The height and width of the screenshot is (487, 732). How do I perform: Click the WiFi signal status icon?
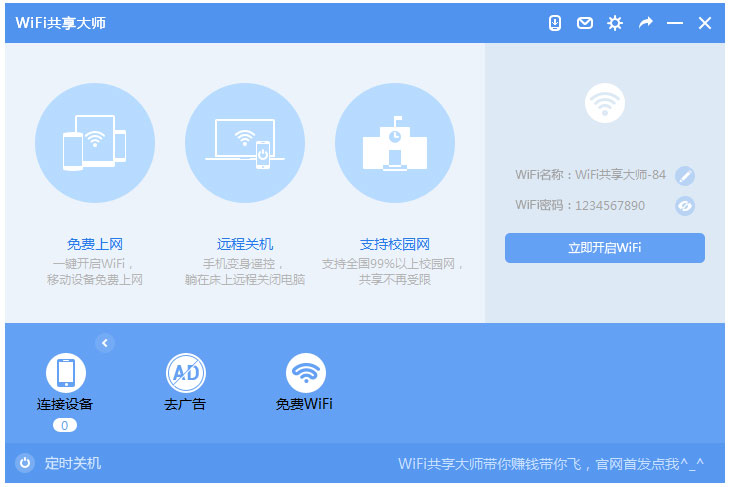605,103
